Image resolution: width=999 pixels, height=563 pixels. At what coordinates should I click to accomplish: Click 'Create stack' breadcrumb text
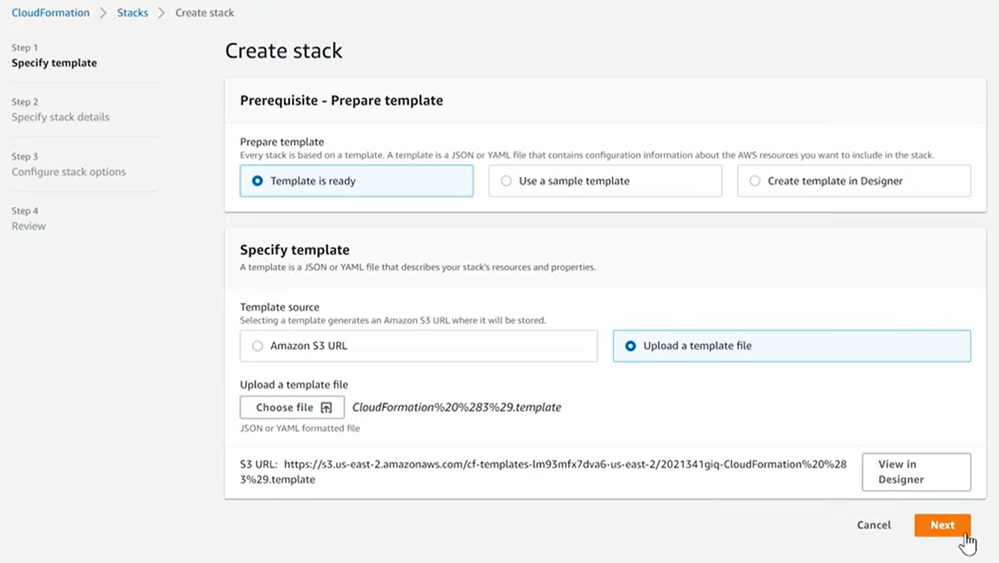(205, 13)
